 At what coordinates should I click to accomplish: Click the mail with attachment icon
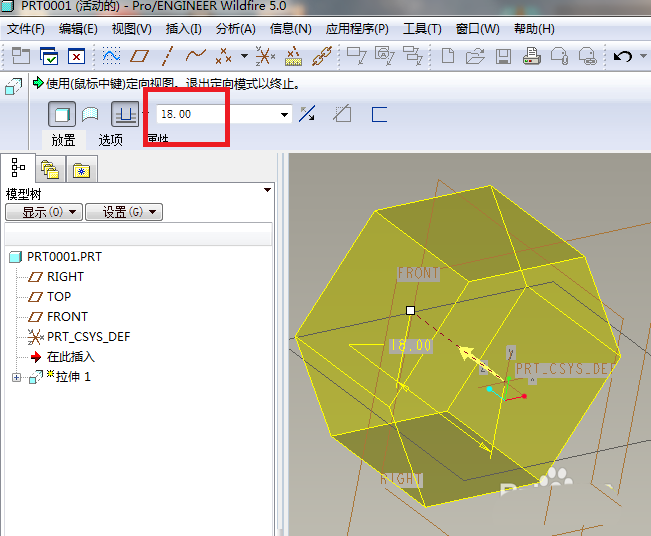point(559,56)
